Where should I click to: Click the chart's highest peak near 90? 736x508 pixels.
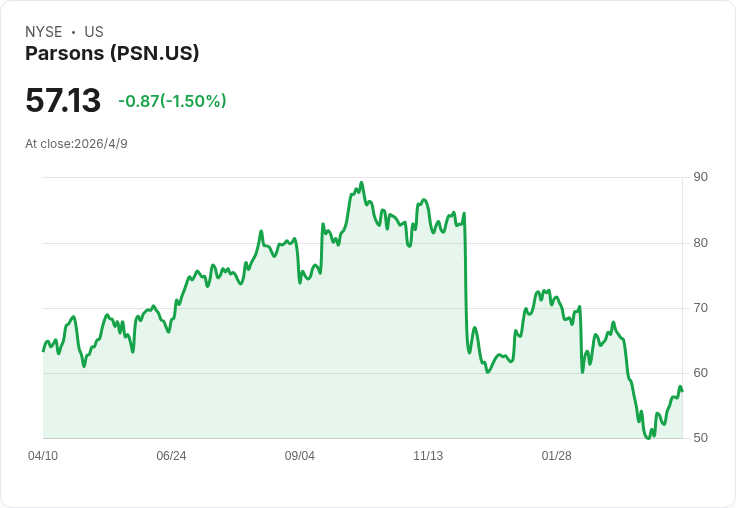[x=361, y=183]
